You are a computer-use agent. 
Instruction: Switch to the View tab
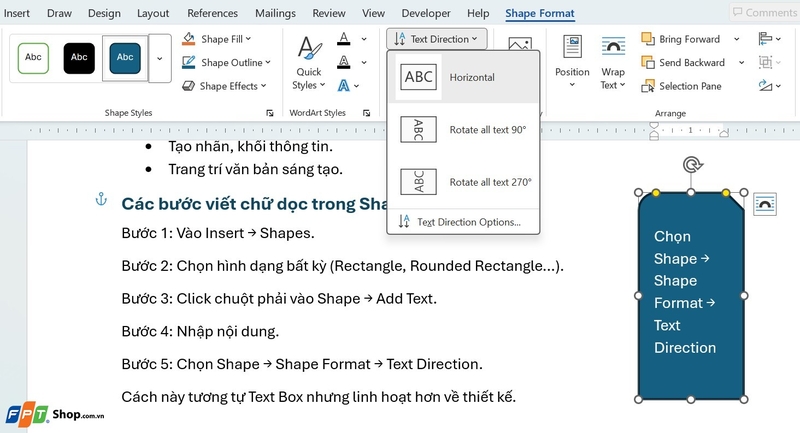tap(373, 13)
